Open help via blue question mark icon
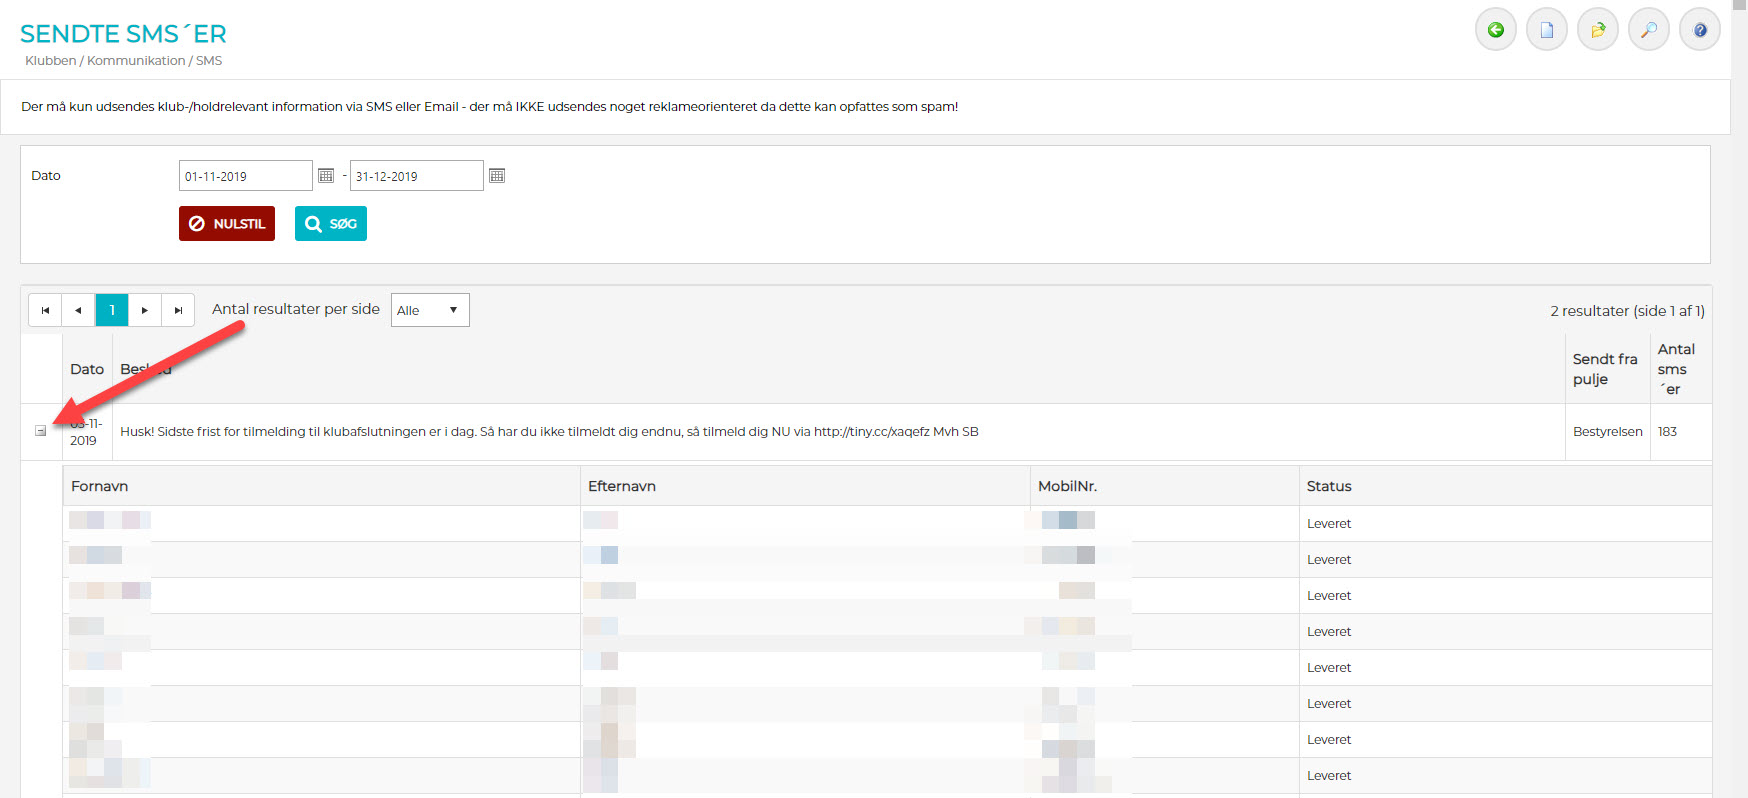Screen dimensions: 1748x798 (x=1699, y=30)
